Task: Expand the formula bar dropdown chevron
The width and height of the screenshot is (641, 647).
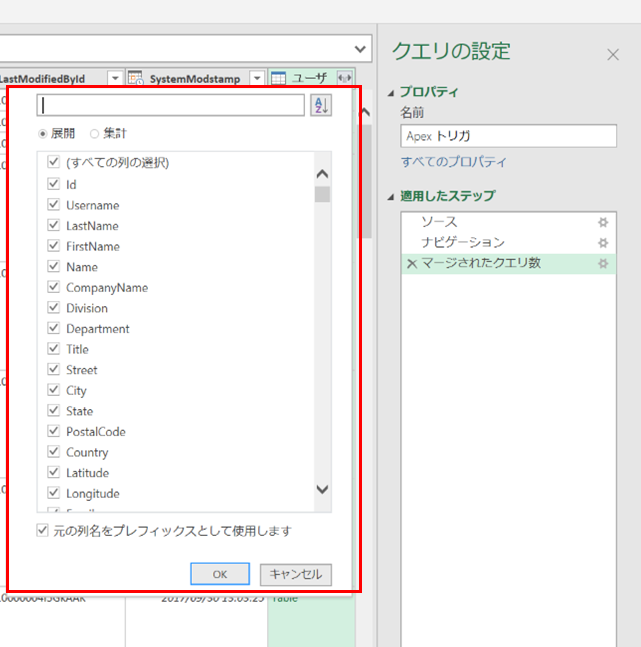Action: tap(360, 49)
